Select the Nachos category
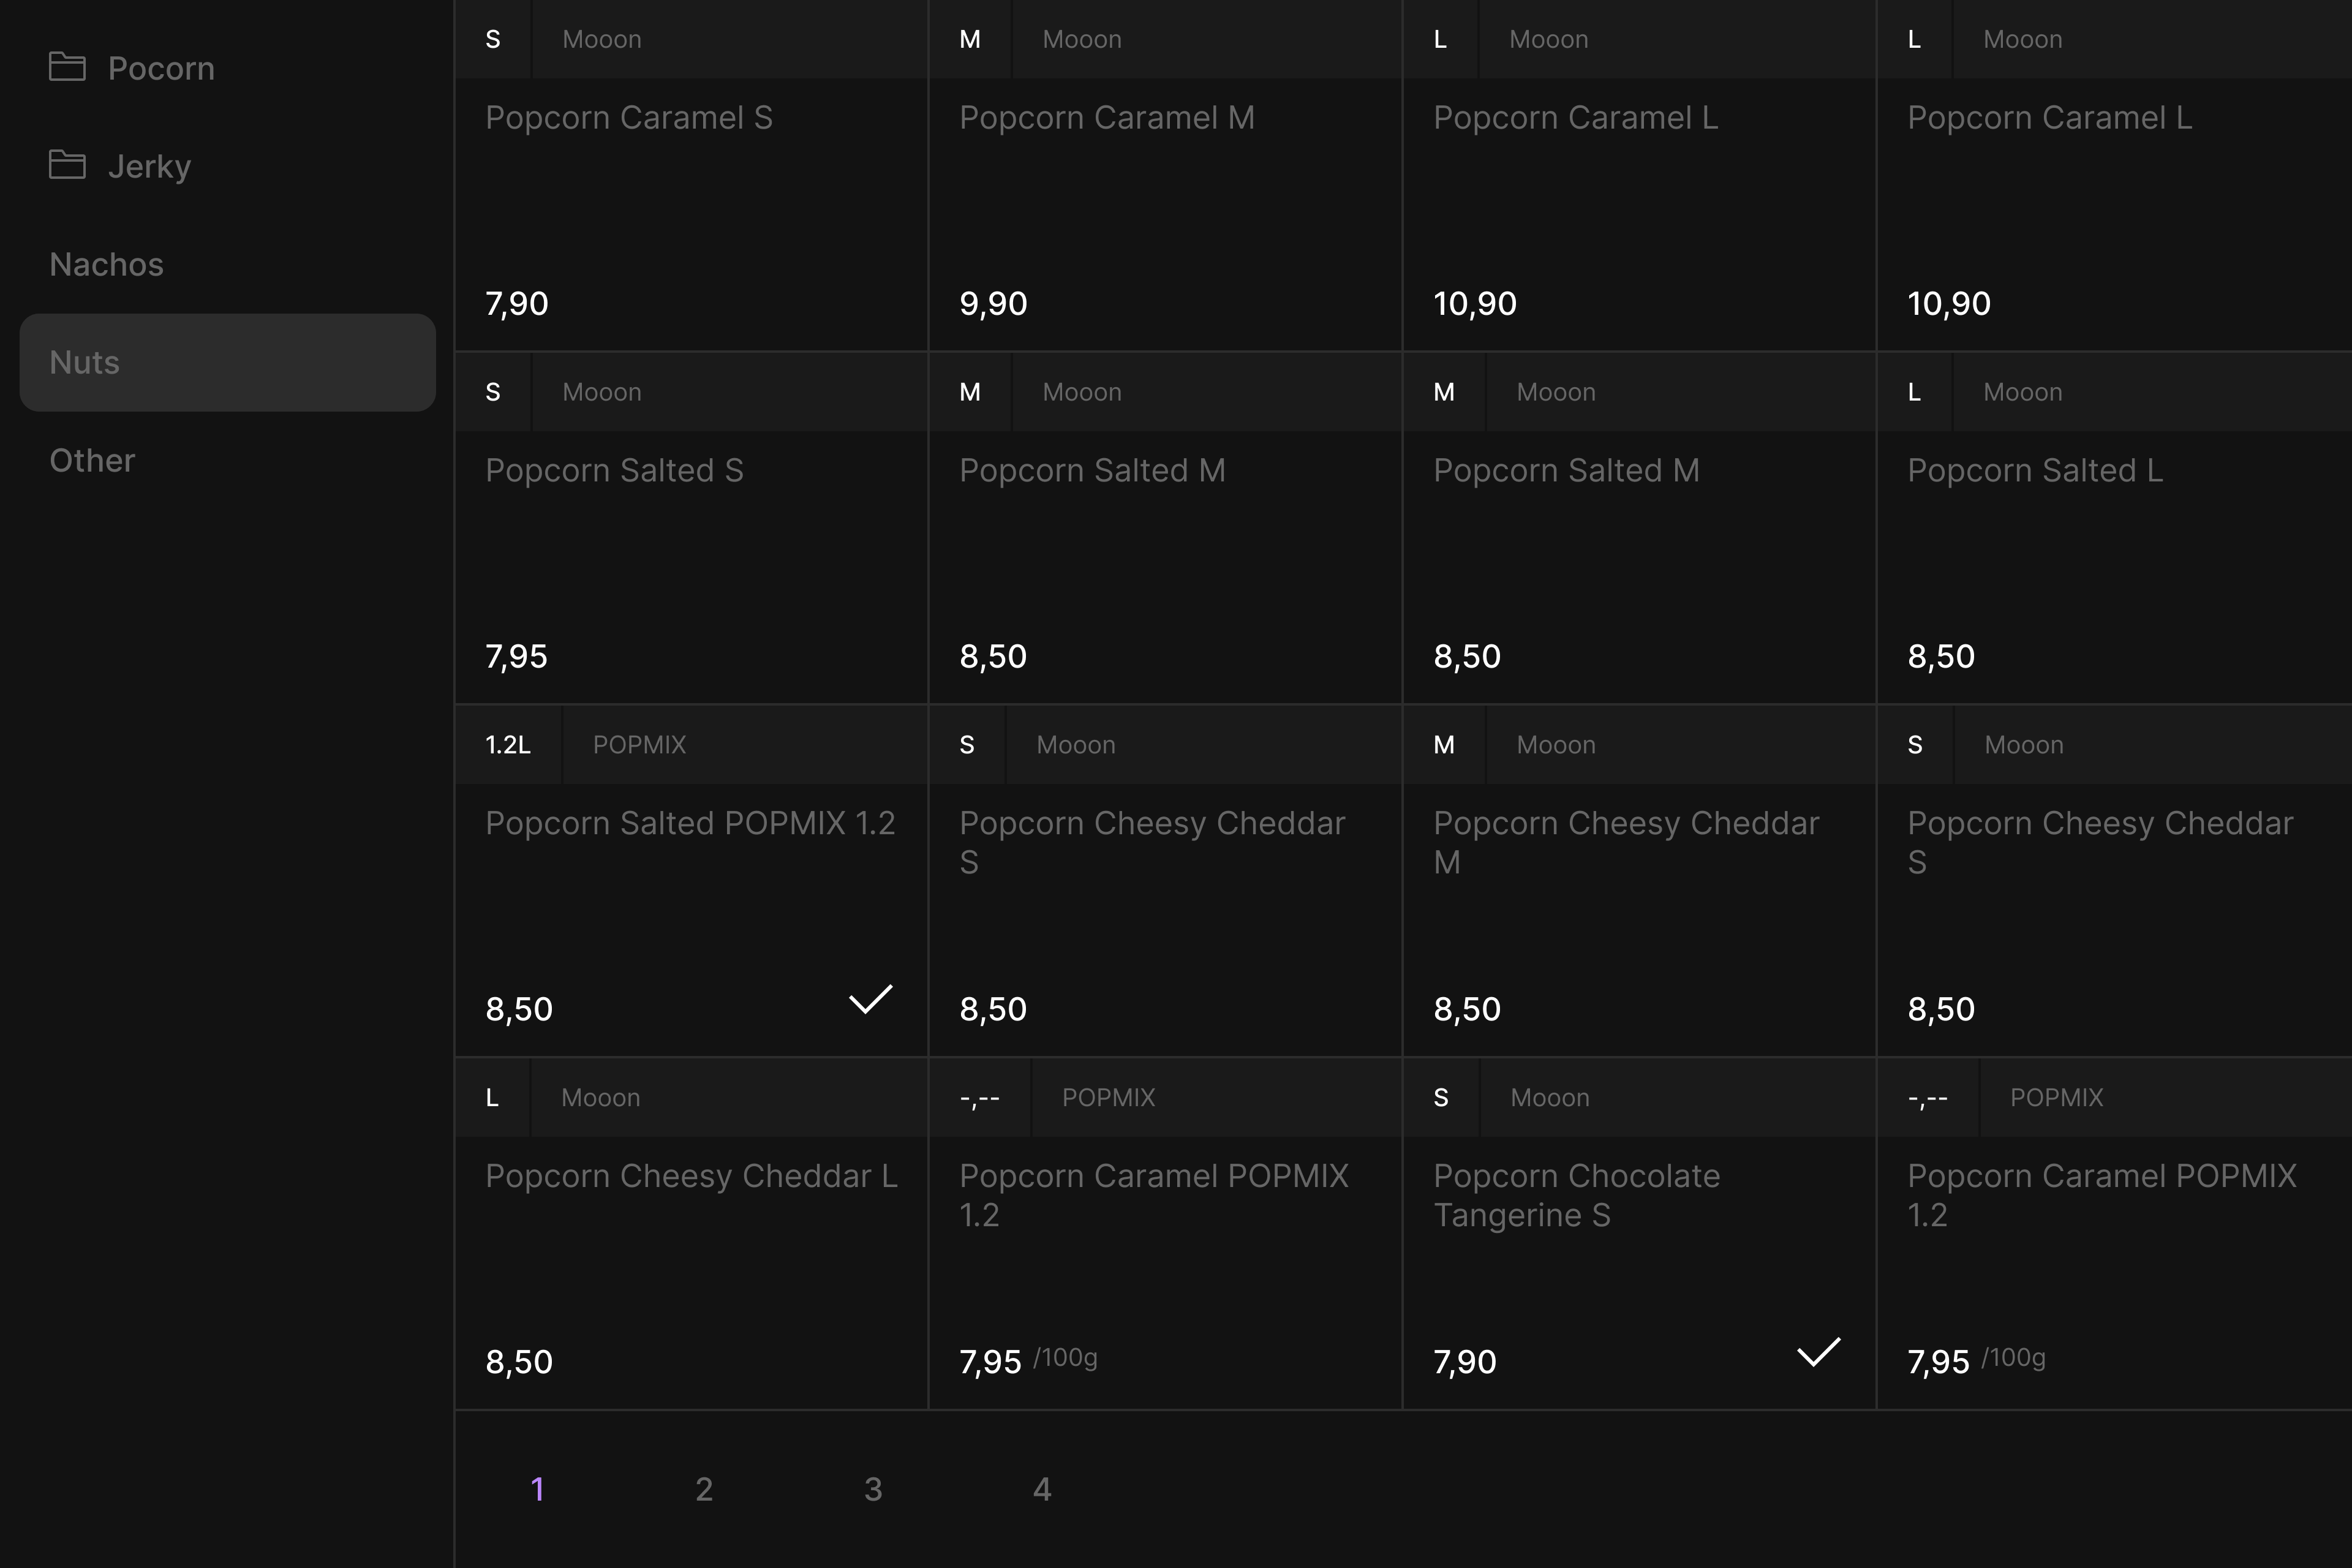The width and height of the screenshot is (2352, 1568). tap(106, 264)
